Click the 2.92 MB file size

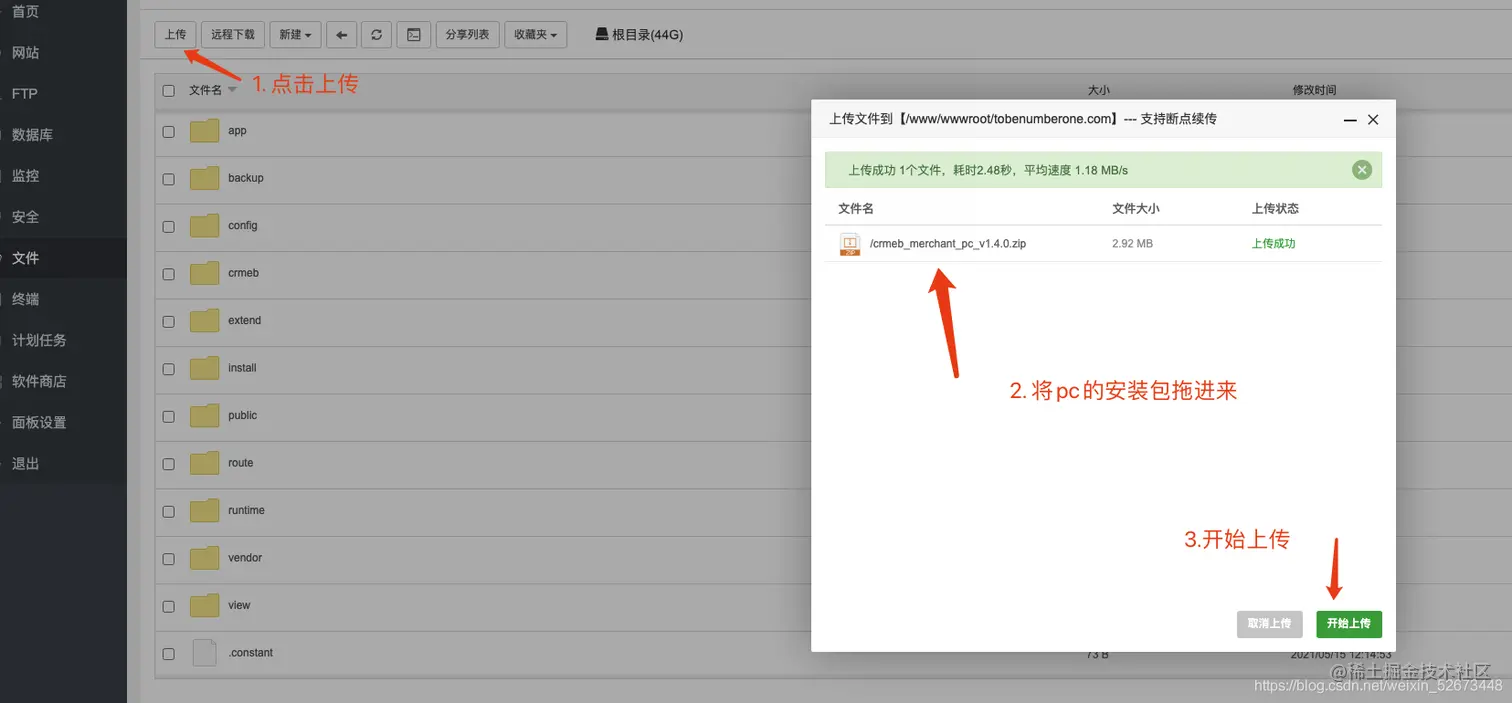pos(1132,243)
